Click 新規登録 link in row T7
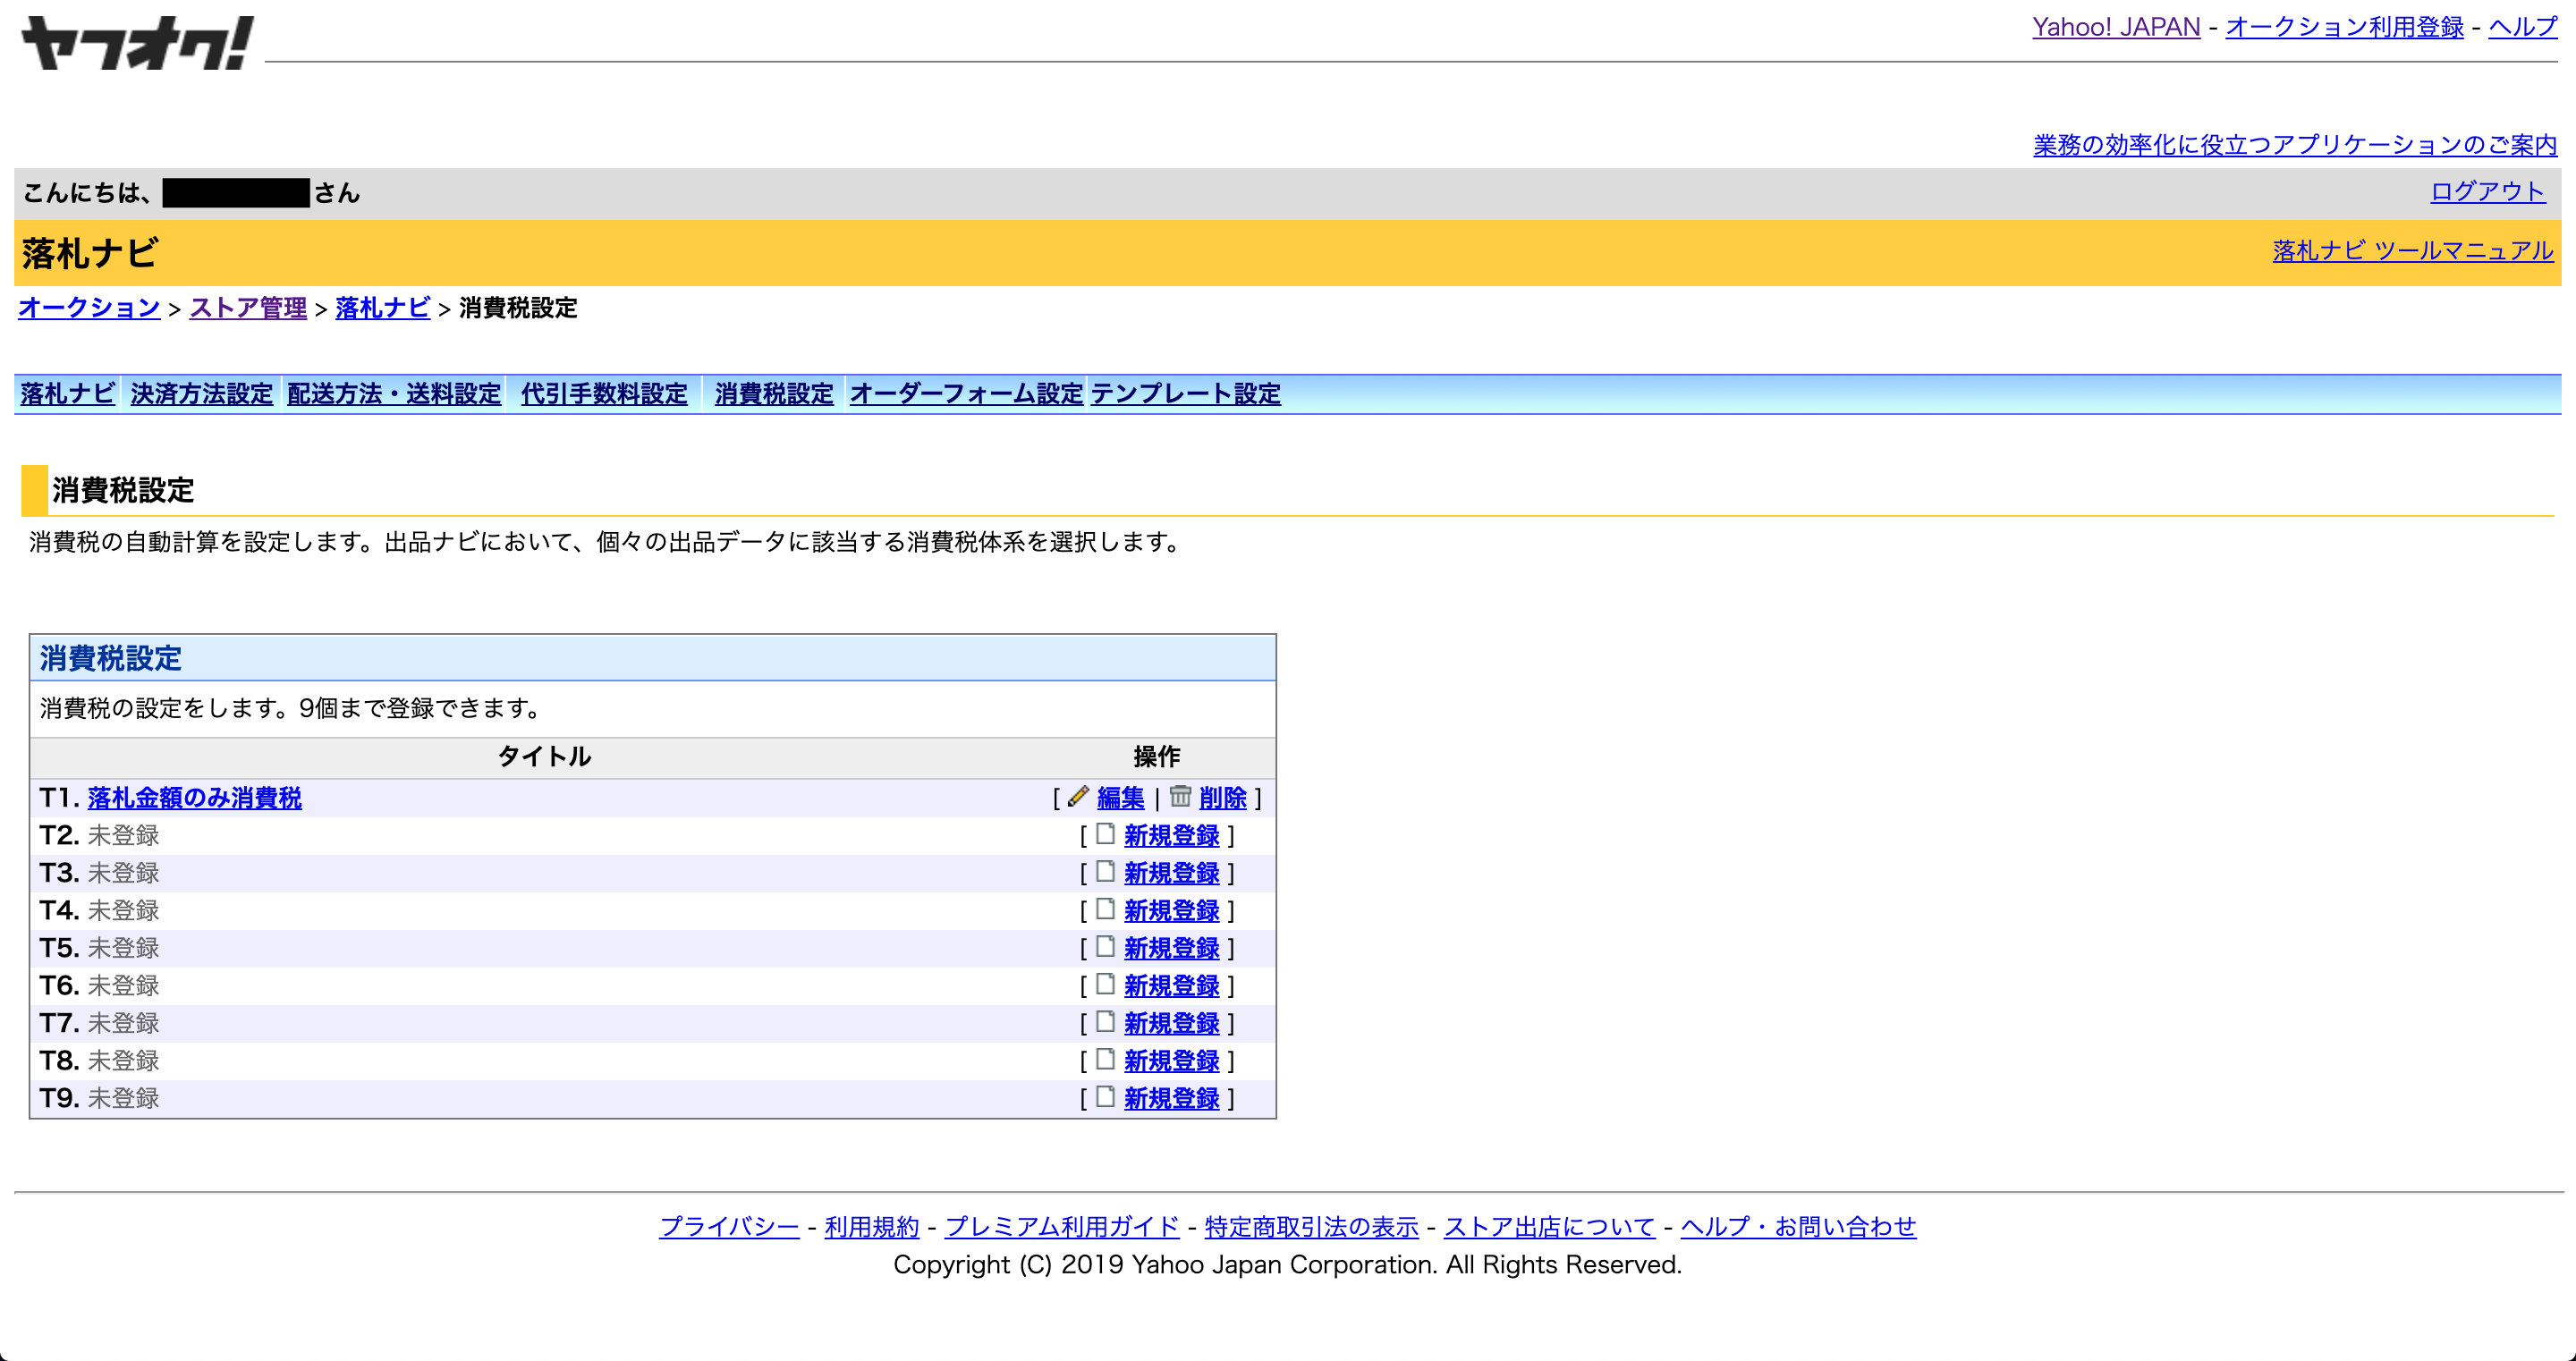 (1171, 1023)
